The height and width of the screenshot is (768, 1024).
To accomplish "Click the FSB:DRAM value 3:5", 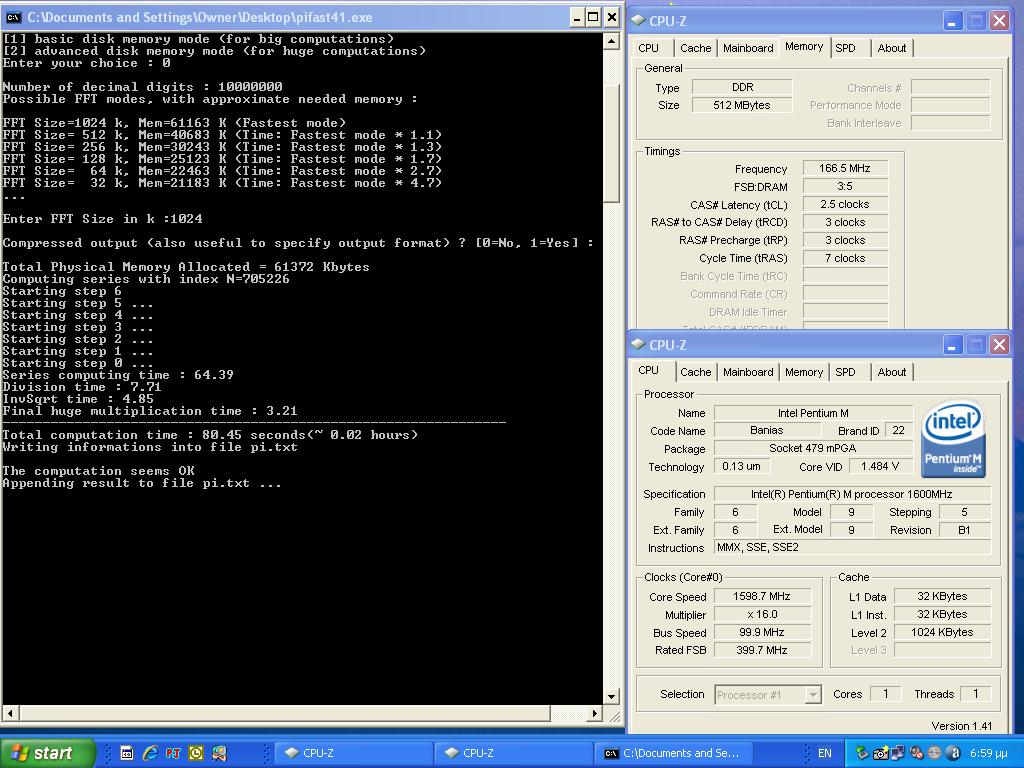I will (x=845, y=186).
